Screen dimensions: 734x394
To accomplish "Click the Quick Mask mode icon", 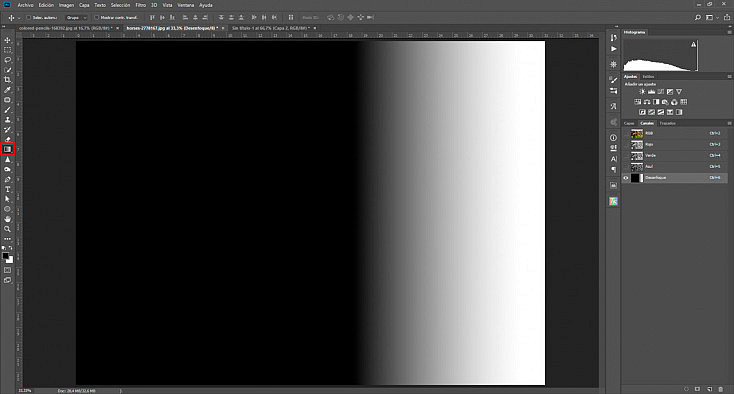I will [x=7, y=270].
